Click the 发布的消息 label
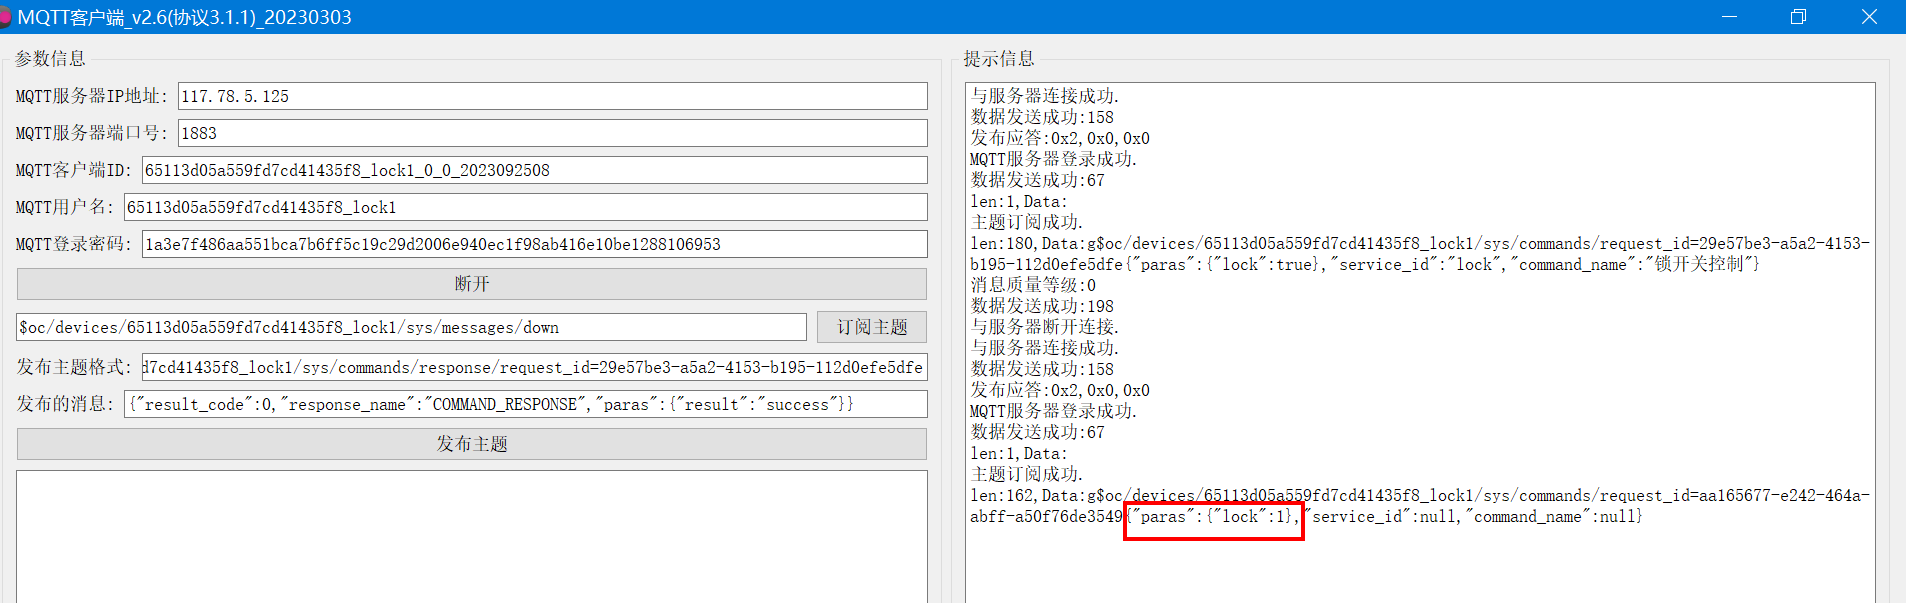Screen dimensions: 1906x603 point(65,404)
